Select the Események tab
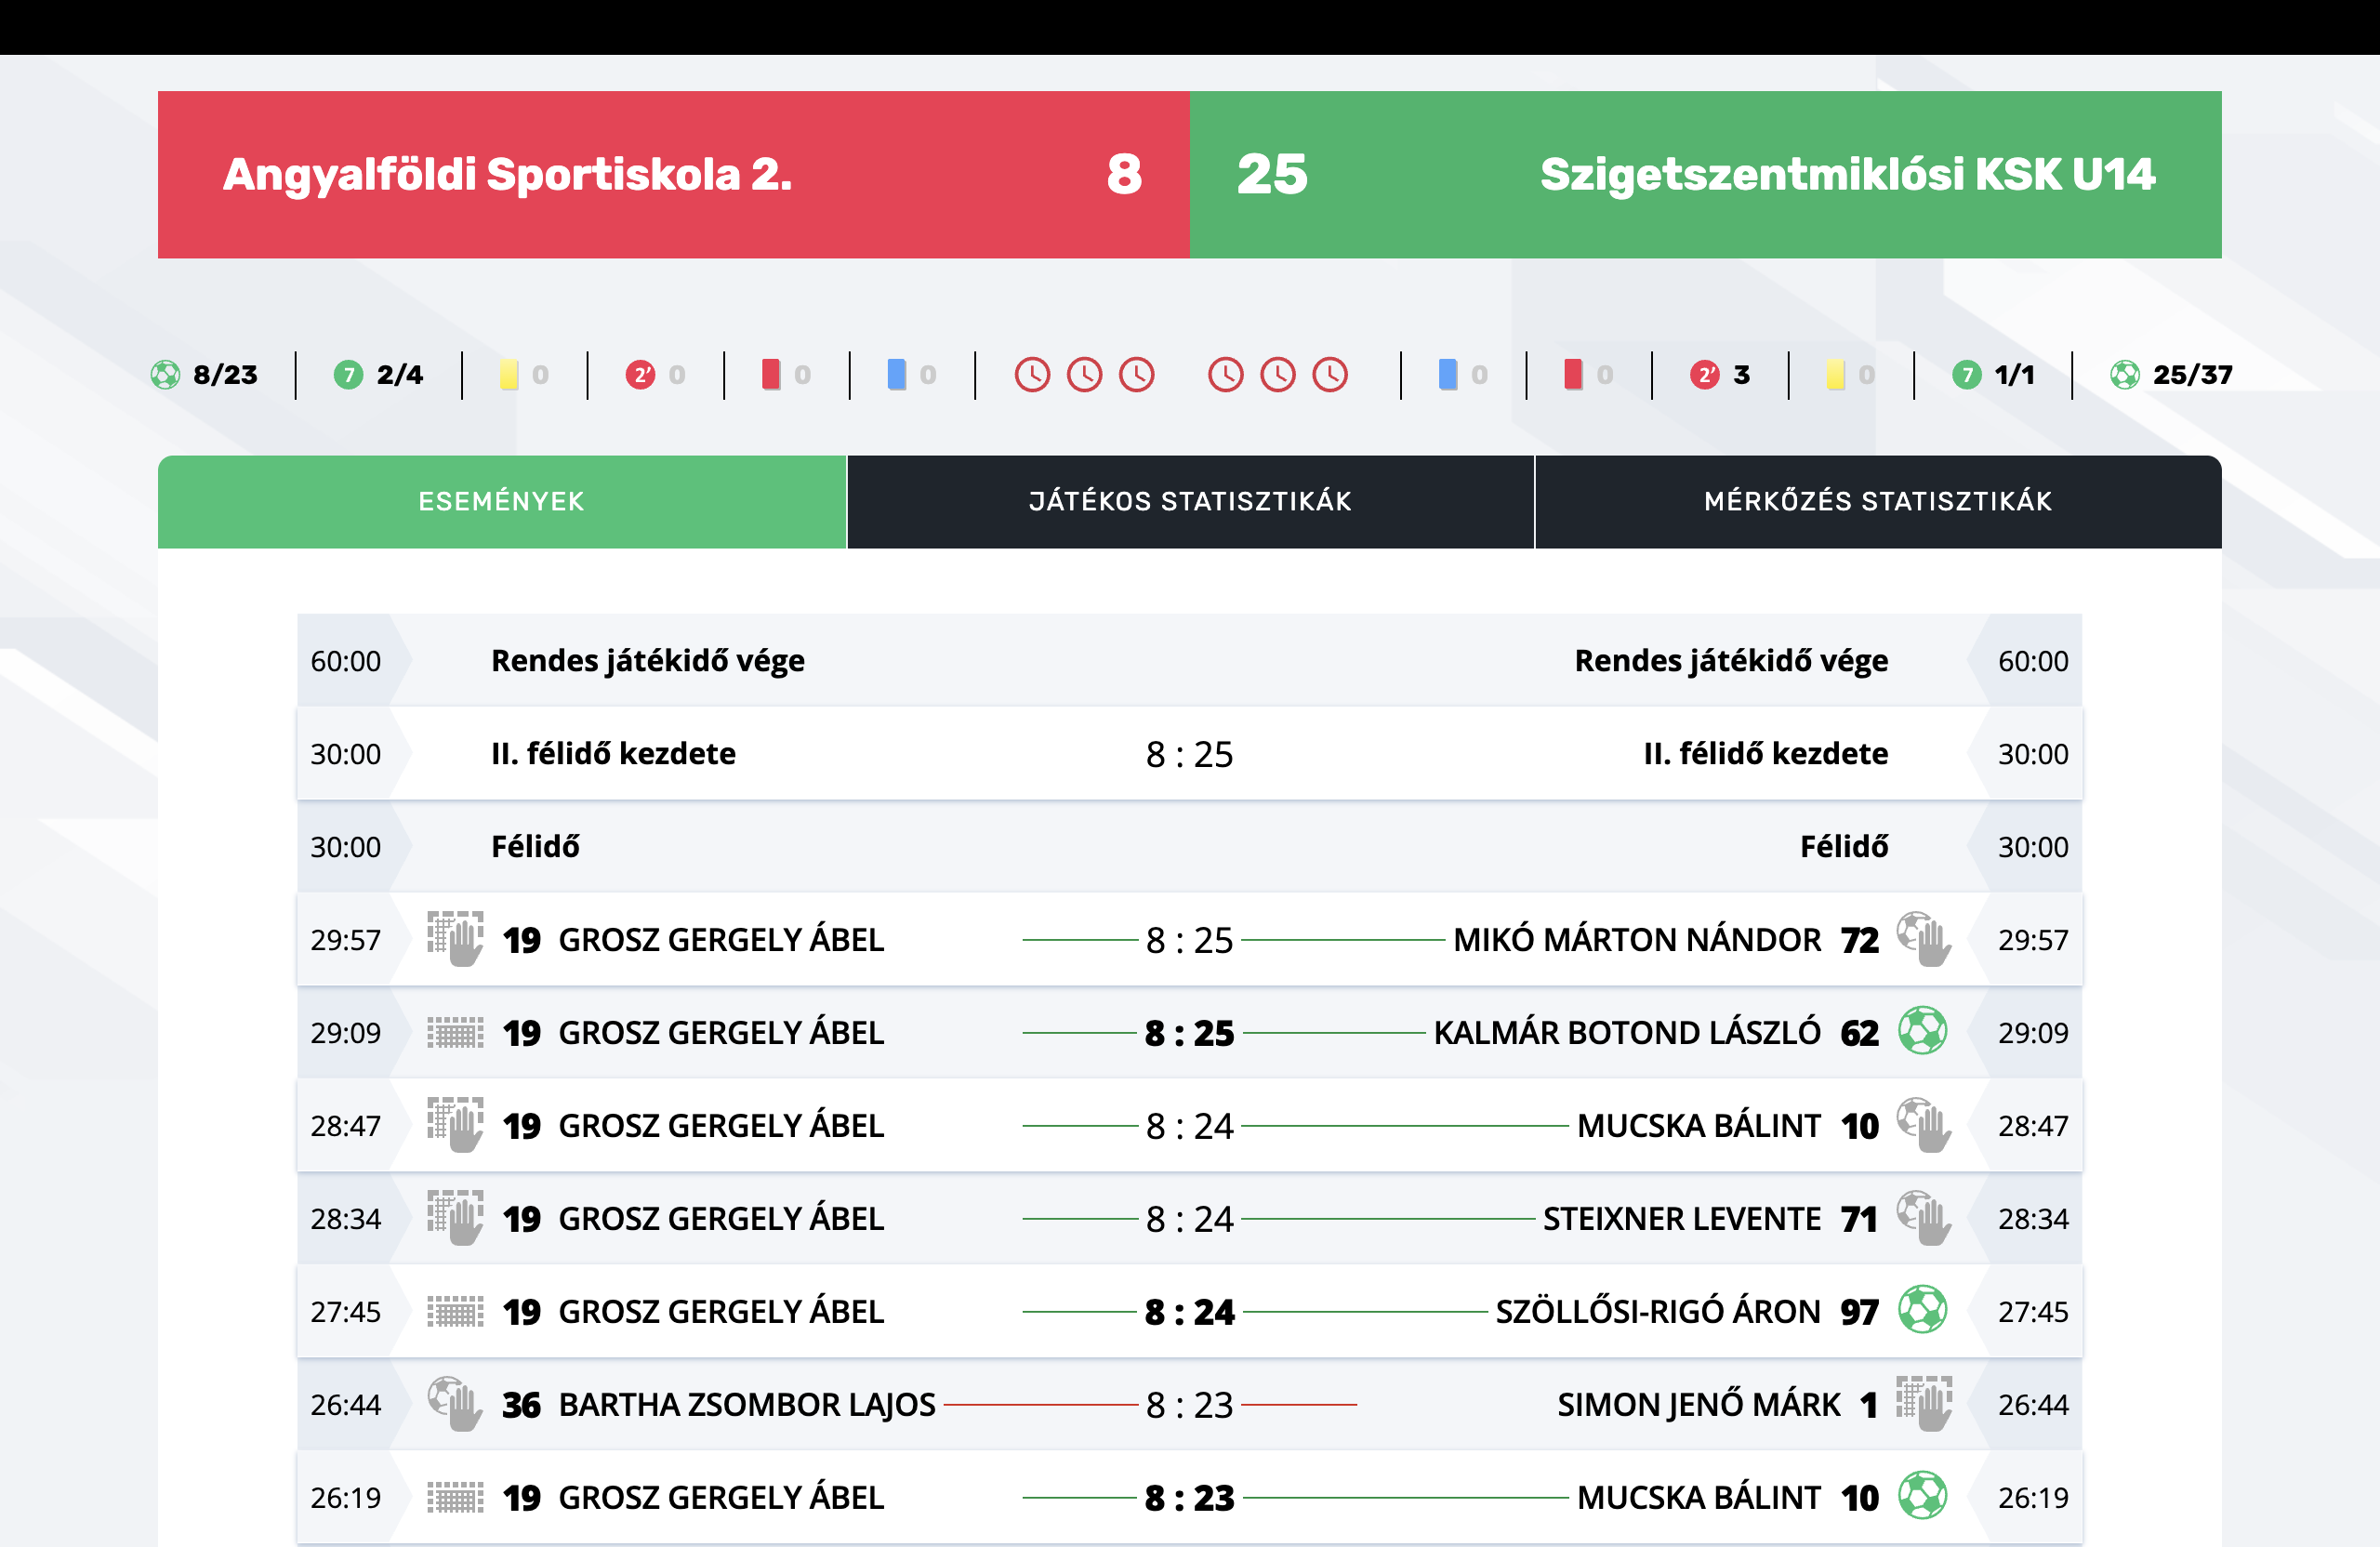Image resolution: width=2380 pixels, height=1547 pixels. click(501, 501)
